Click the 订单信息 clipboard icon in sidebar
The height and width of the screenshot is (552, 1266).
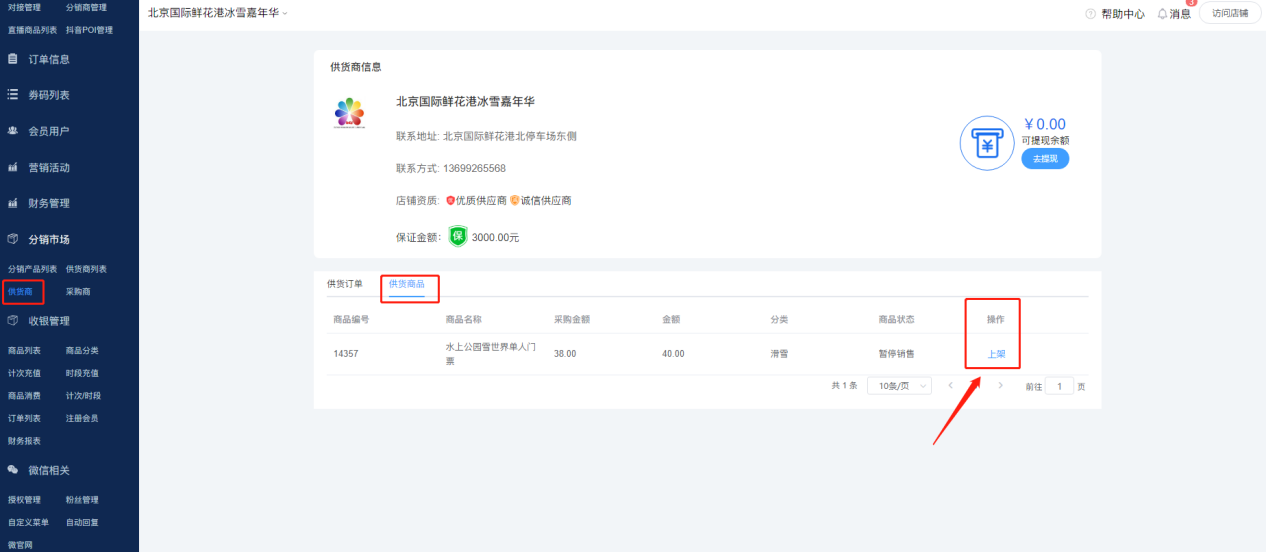13,59
